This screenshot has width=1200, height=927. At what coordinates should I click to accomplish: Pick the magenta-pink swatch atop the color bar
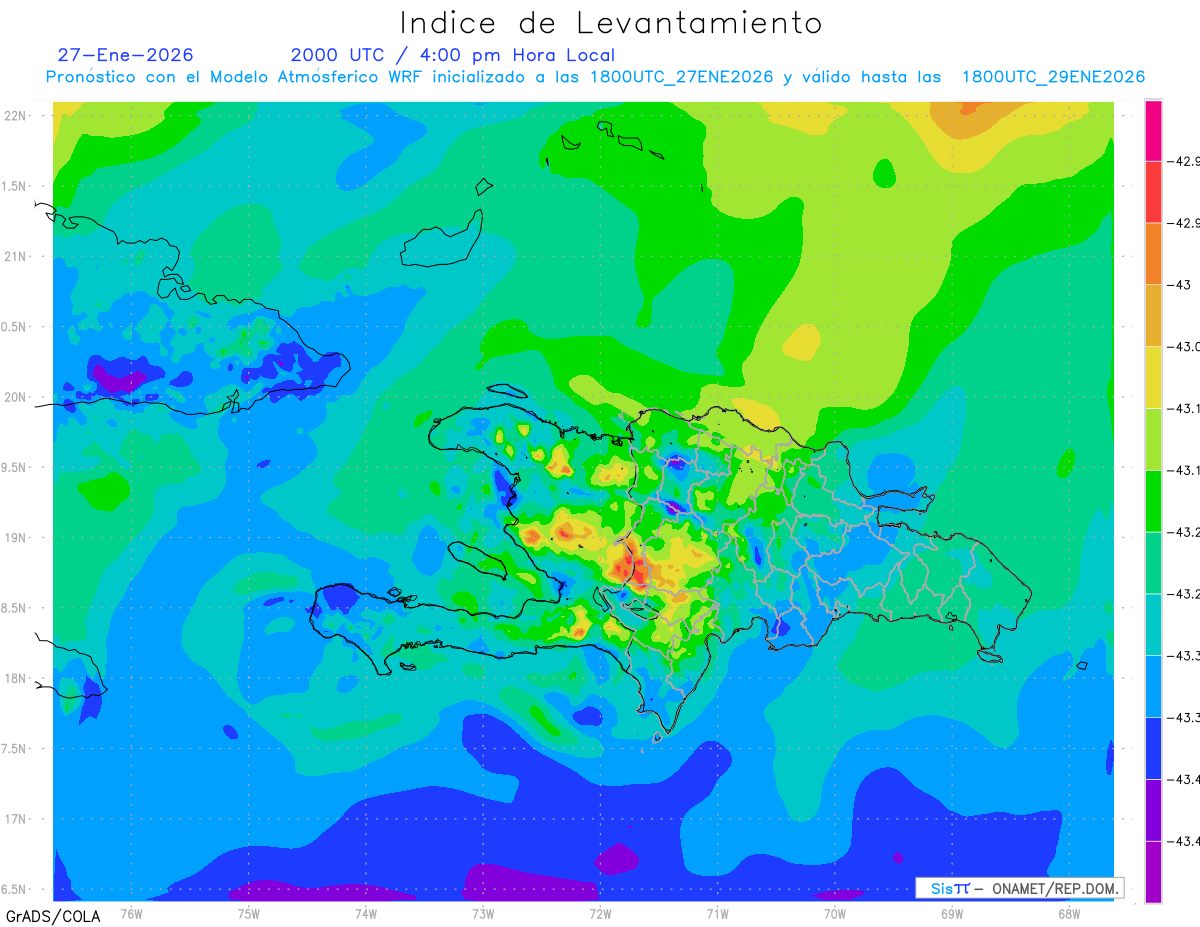point(1153,130)
